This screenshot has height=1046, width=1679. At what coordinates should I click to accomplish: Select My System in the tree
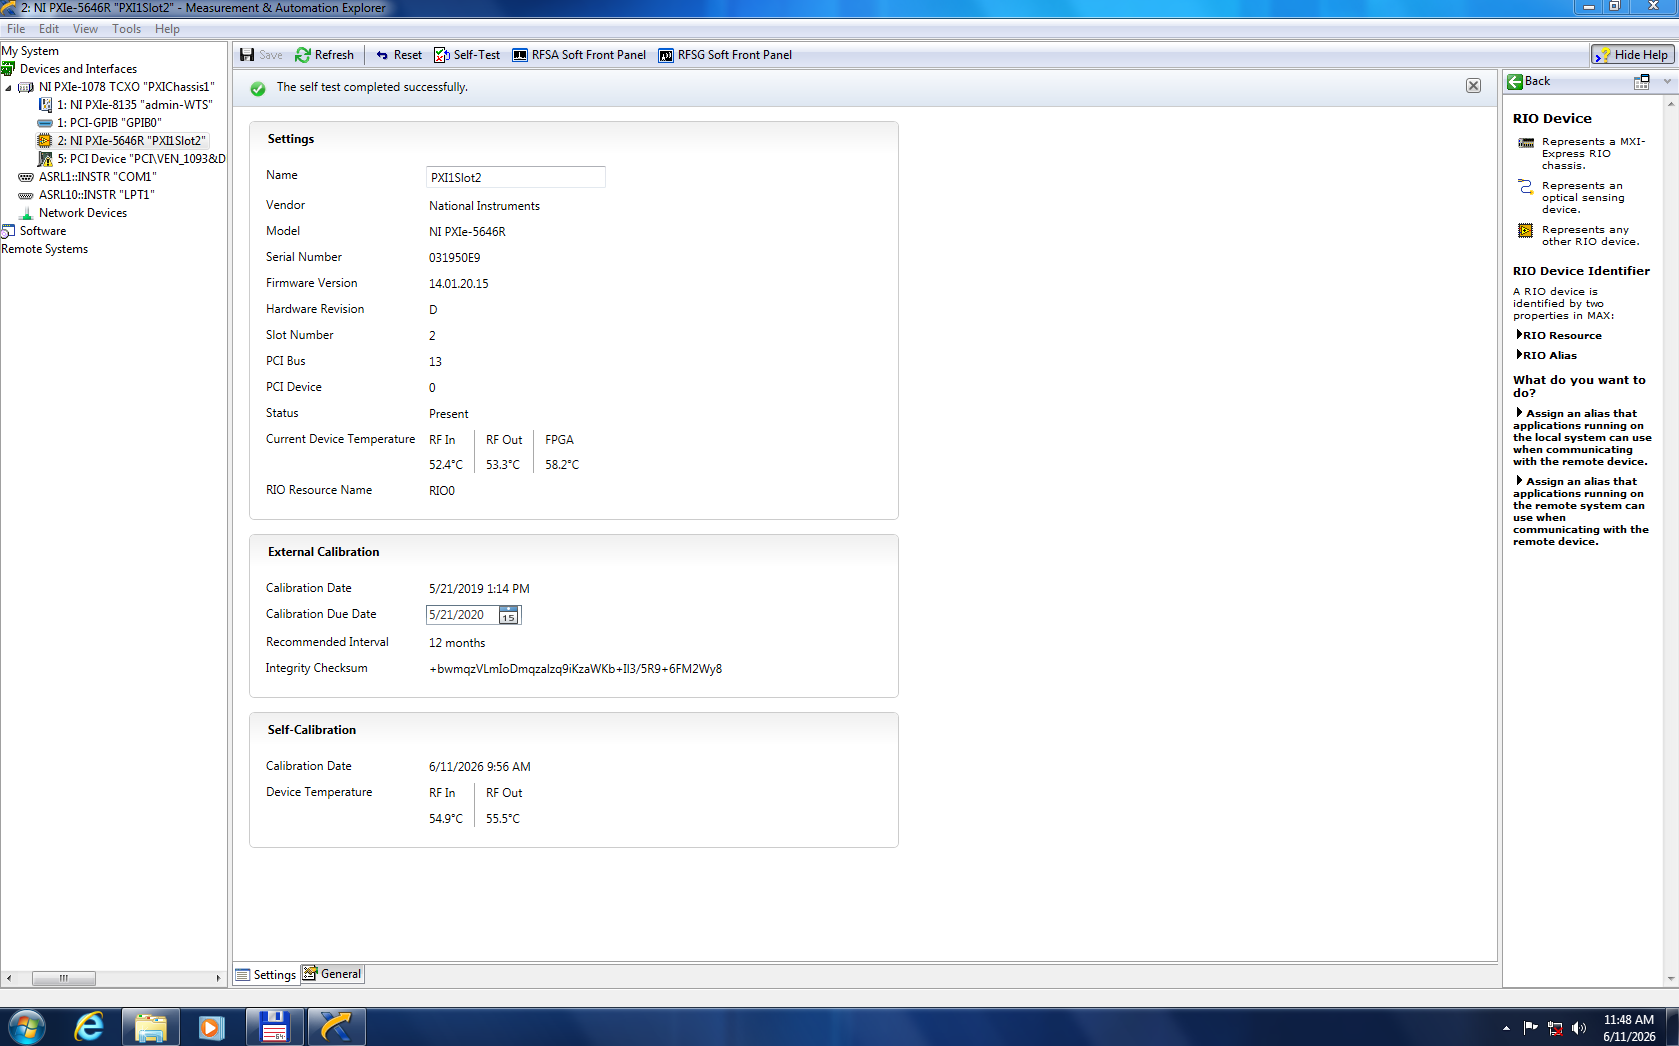[30, 51]
